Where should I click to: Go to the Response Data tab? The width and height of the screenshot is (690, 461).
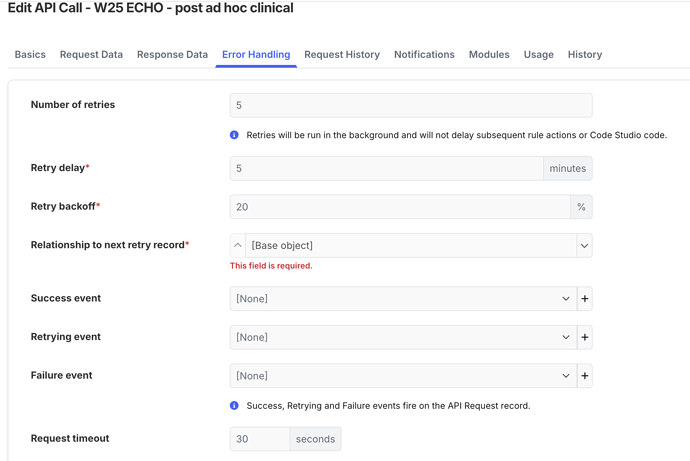172,55
